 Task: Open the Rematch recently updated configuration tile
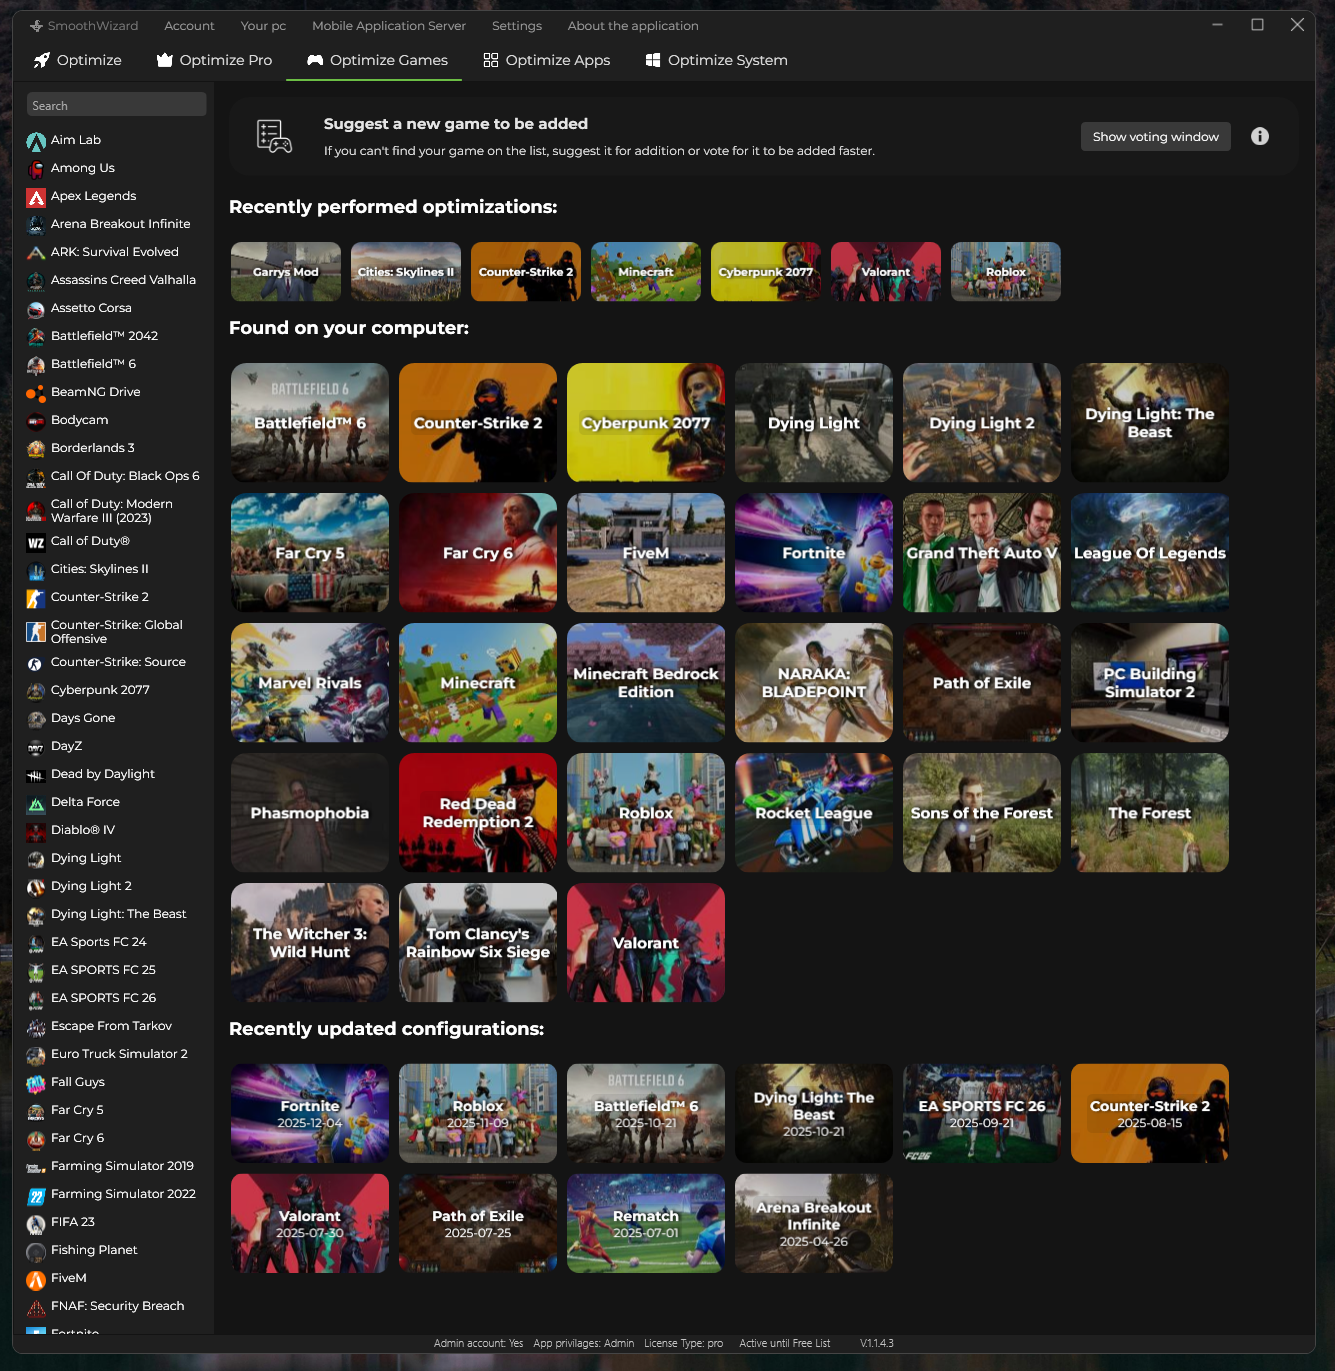pos(645,1223)
